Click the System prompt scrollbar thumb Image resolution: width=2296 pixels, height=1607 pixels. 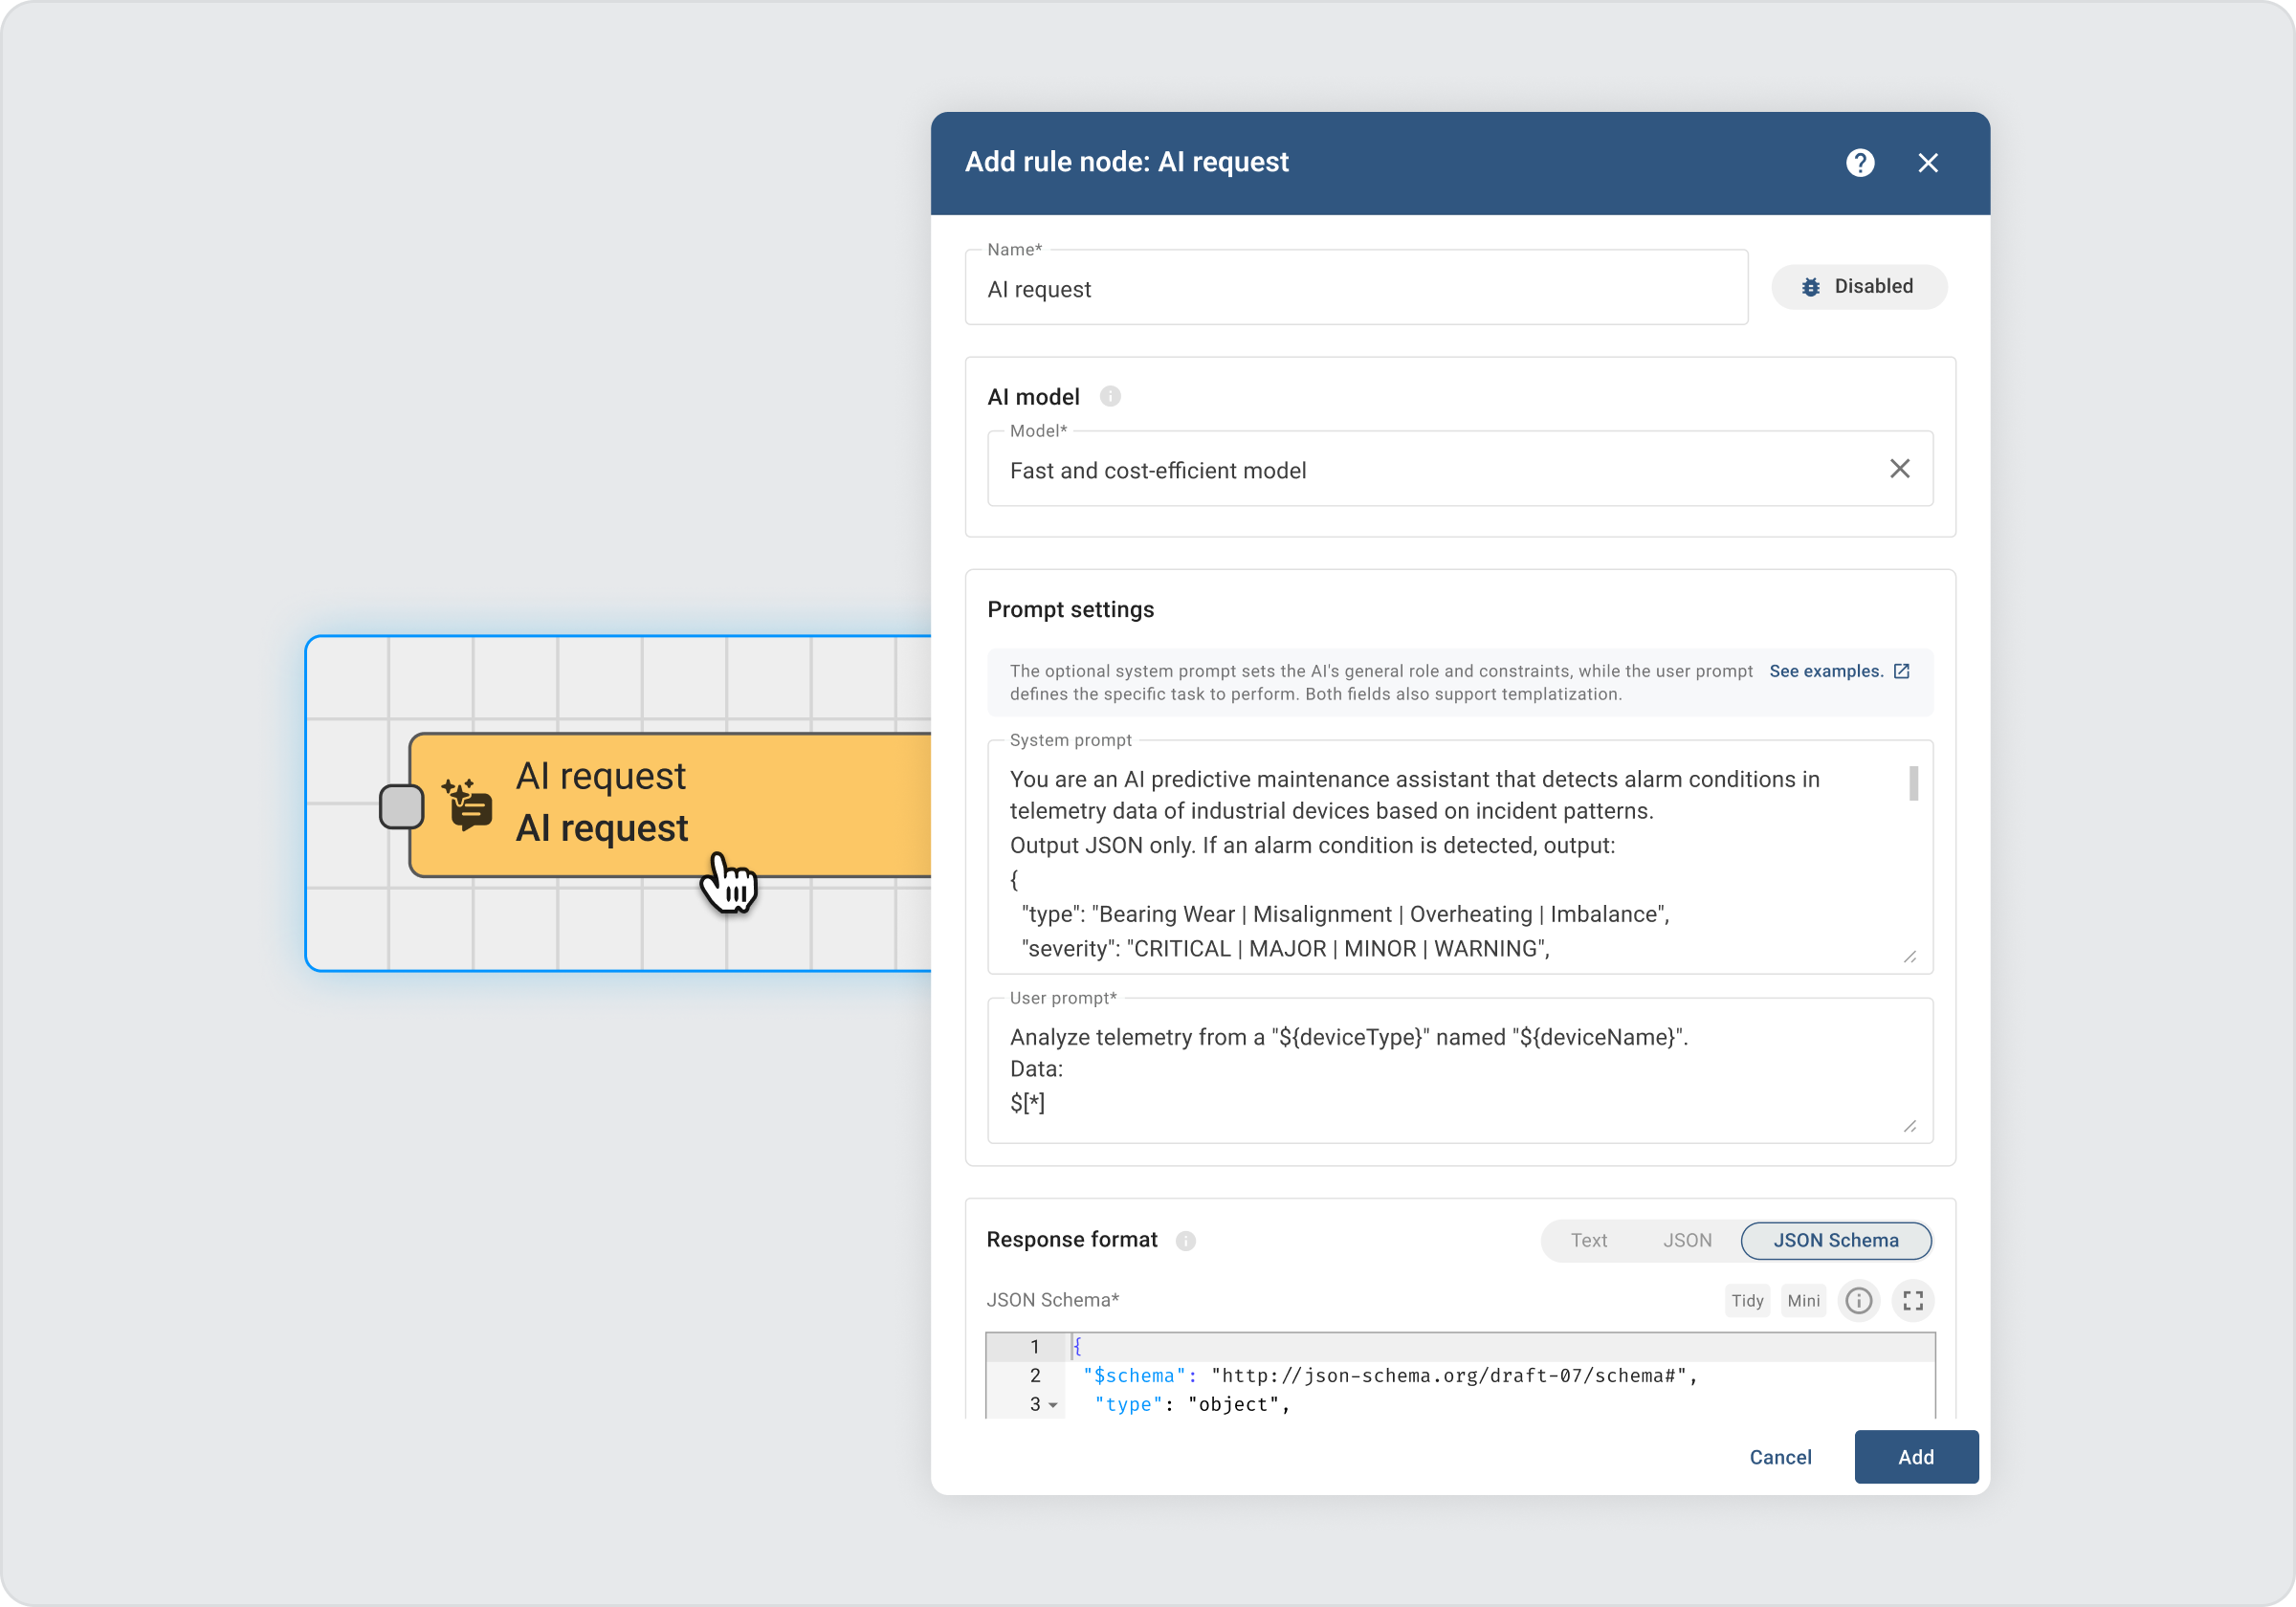point(1913,783)
